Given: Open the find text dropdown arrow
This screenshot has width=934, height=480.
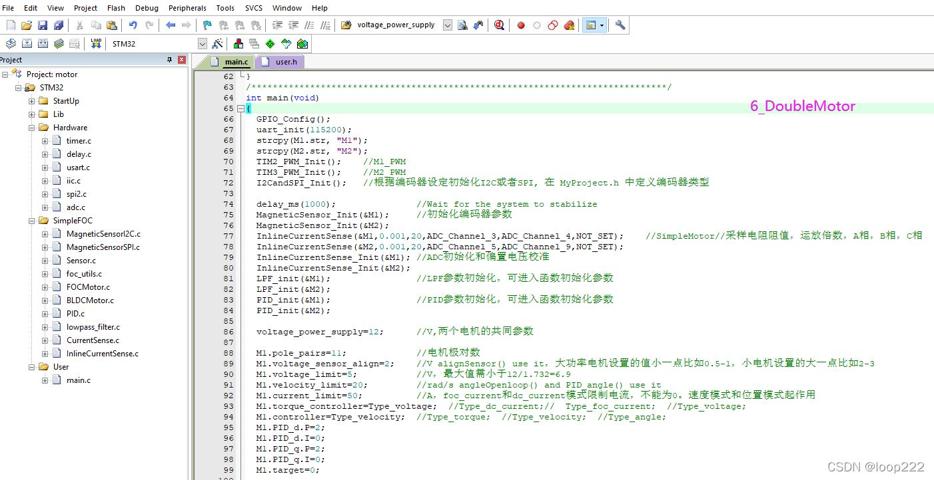Looking at the screenshot, I should point(447,26).
